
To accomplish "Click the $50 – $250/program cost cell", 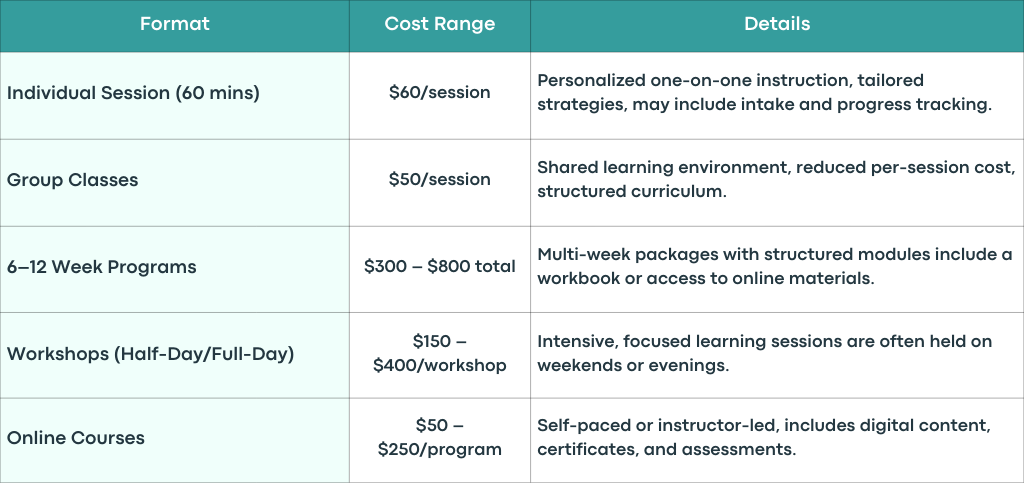I will (440, 441).
